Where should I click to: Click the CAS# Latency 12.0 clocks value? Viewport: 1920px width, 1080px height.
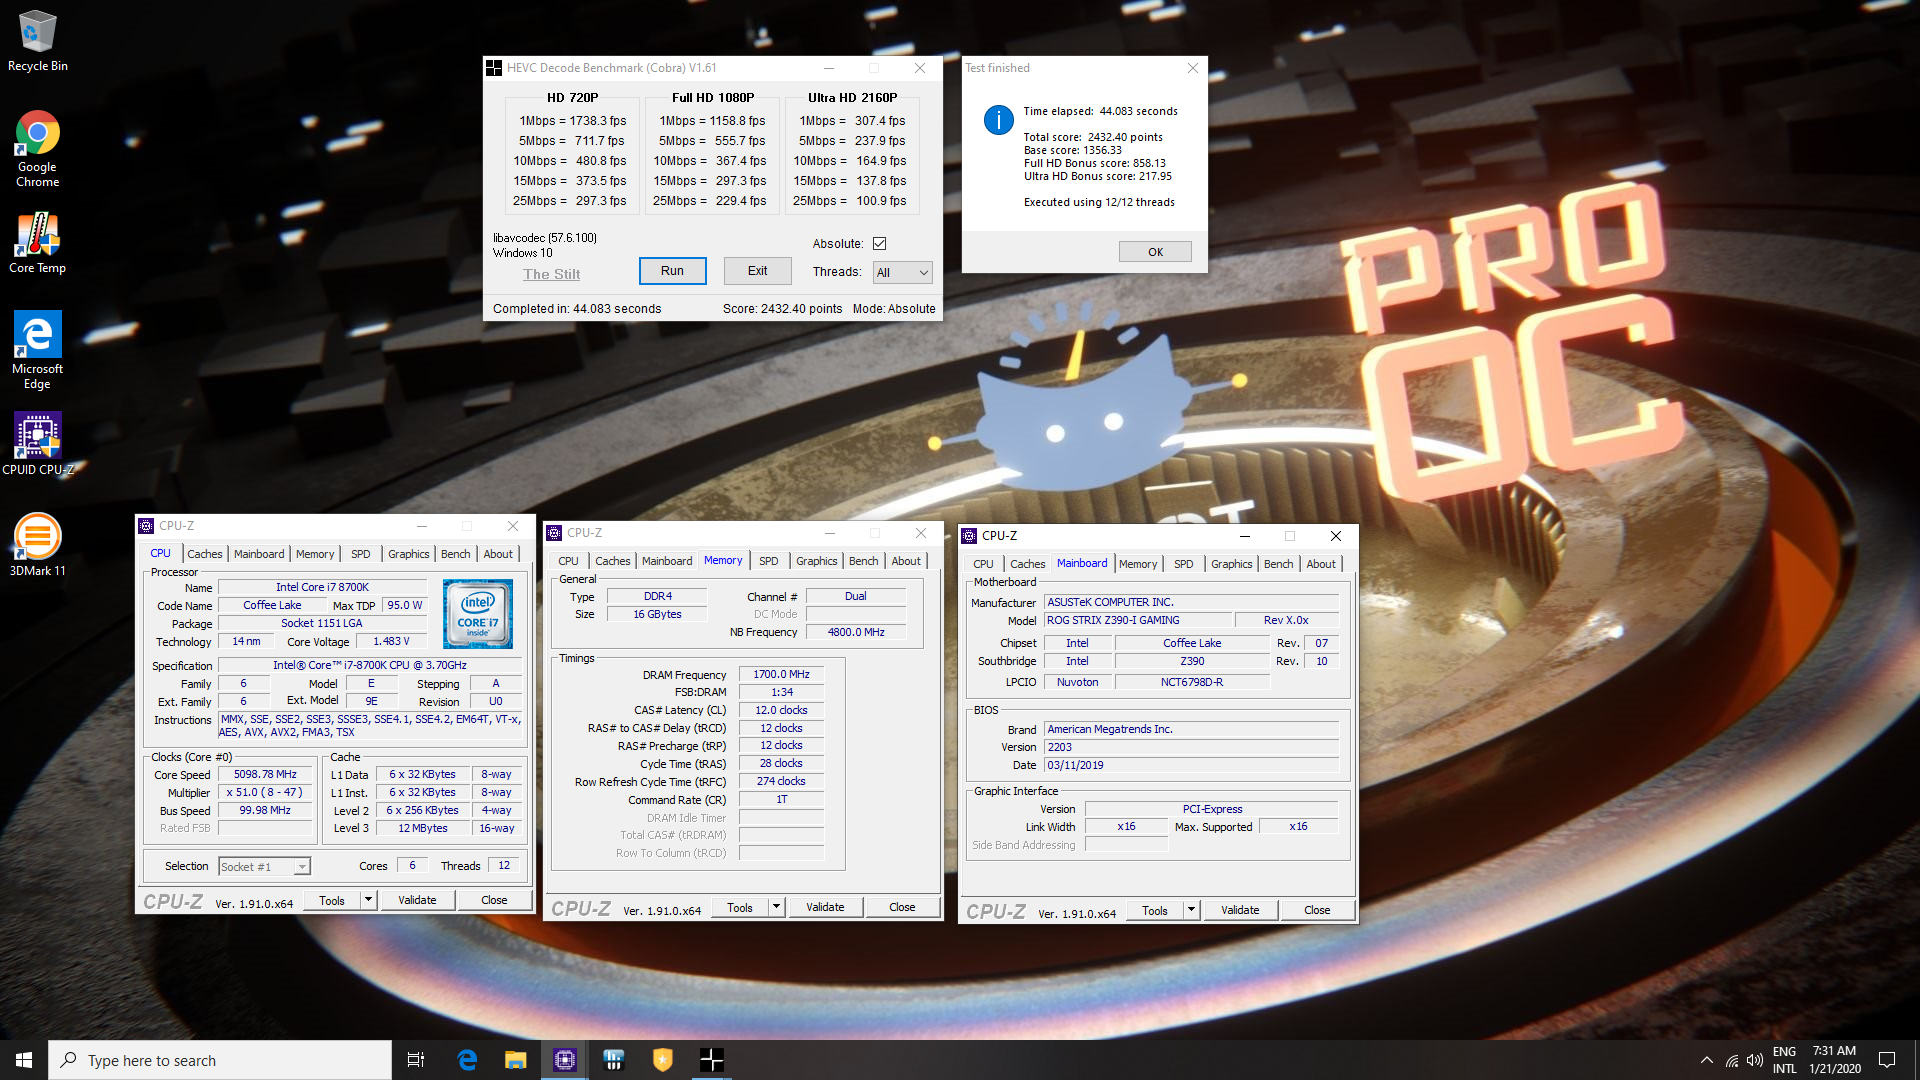tap(781, 711)
